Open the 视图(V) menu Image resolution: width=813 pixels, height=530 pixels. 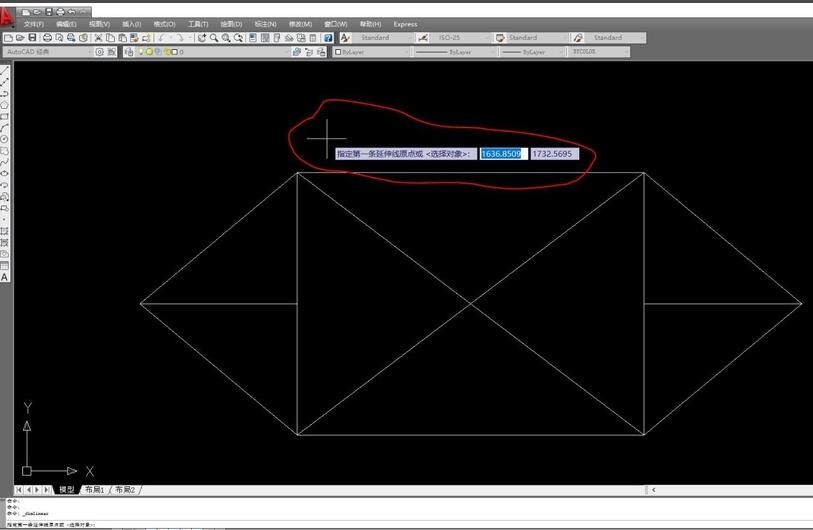click(99, 24)
